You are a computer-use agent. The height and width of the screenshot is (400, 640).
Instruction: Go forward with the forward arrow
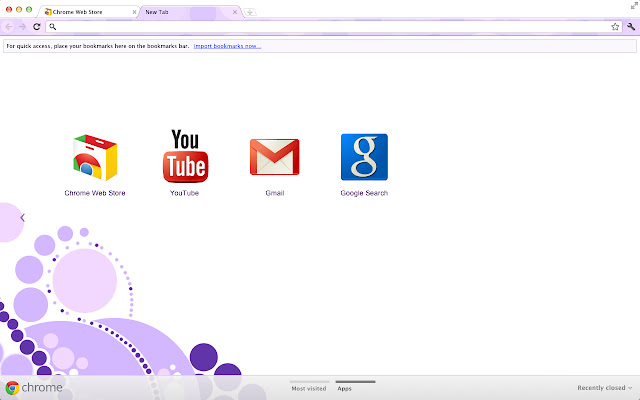tap(22, 27)
